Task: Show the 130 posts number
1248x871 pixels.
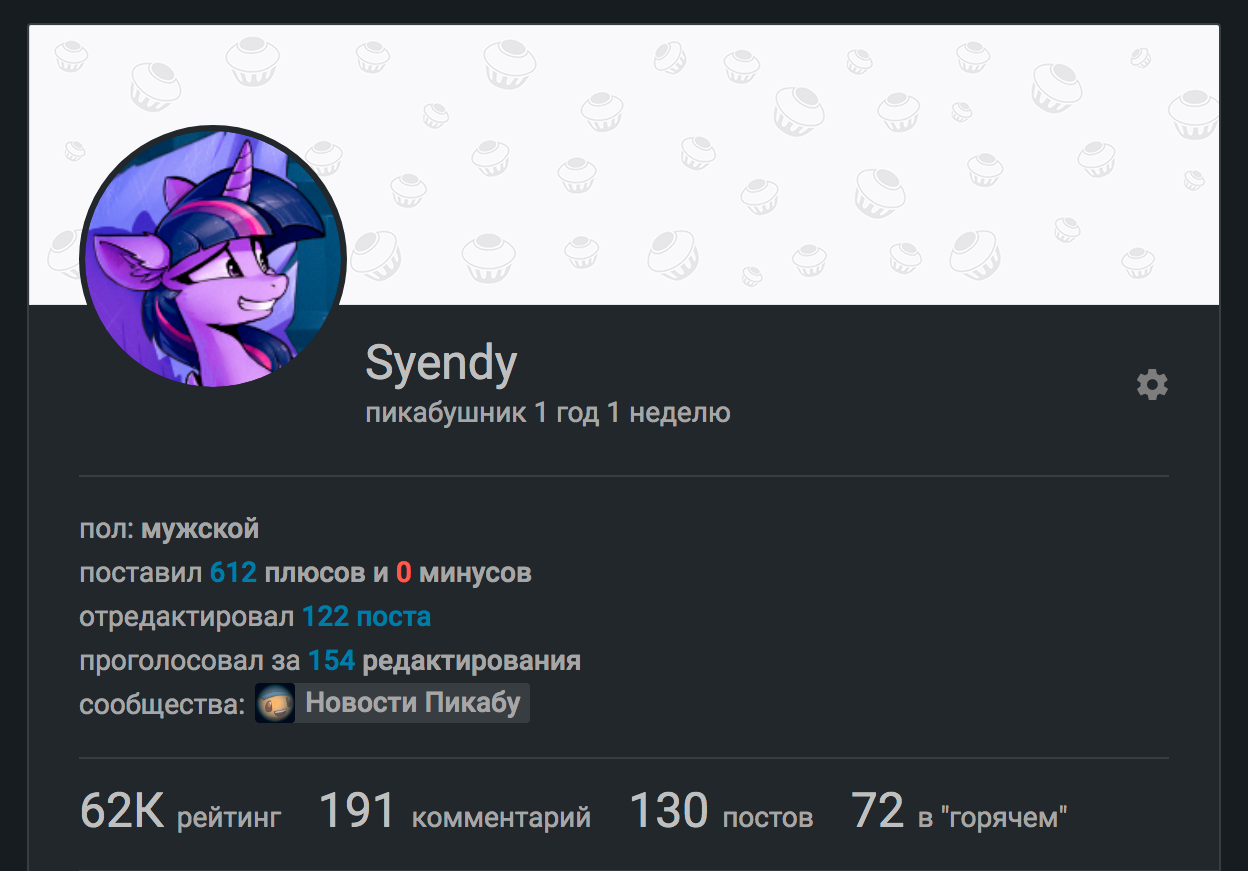Action: (669, 811)
